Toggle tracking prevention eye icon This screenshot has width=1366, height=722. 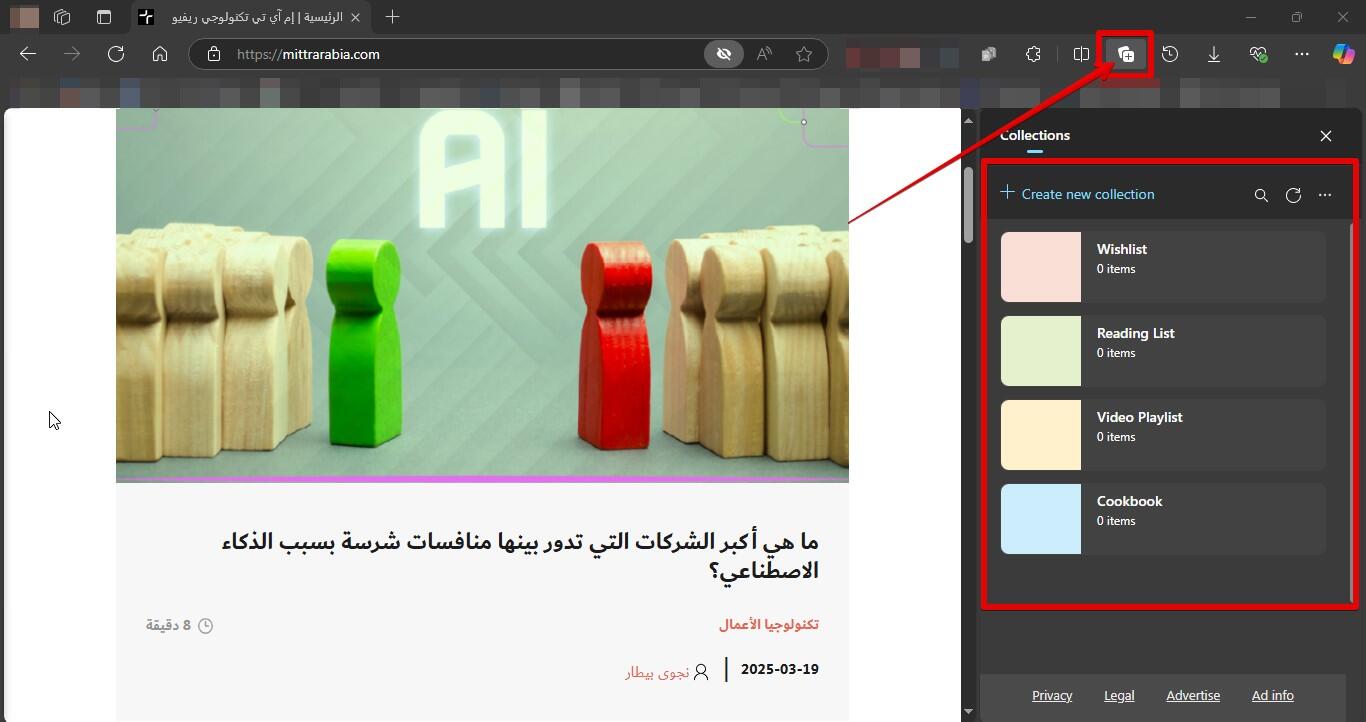point(724,54)
